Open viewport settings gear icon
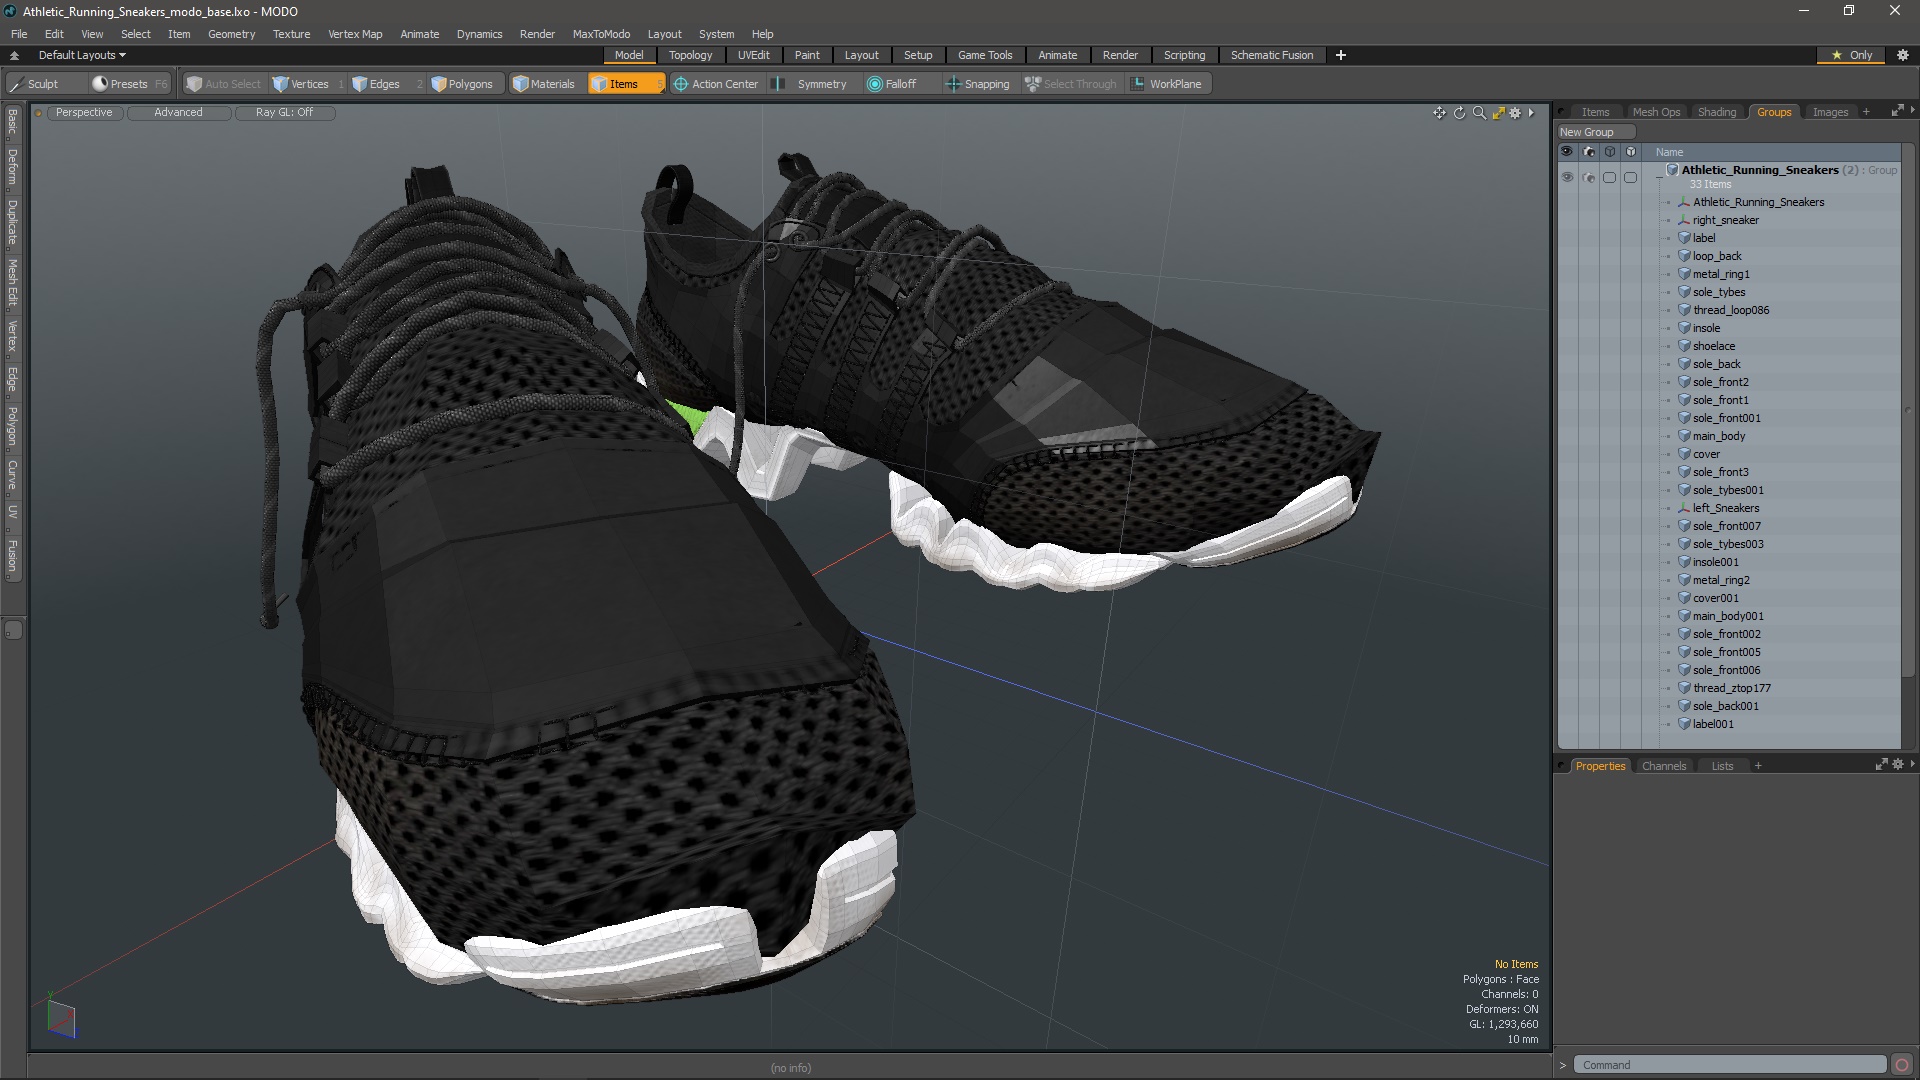The height and width of the screenshot is (1080, 1920). [x=1515, y=113]
